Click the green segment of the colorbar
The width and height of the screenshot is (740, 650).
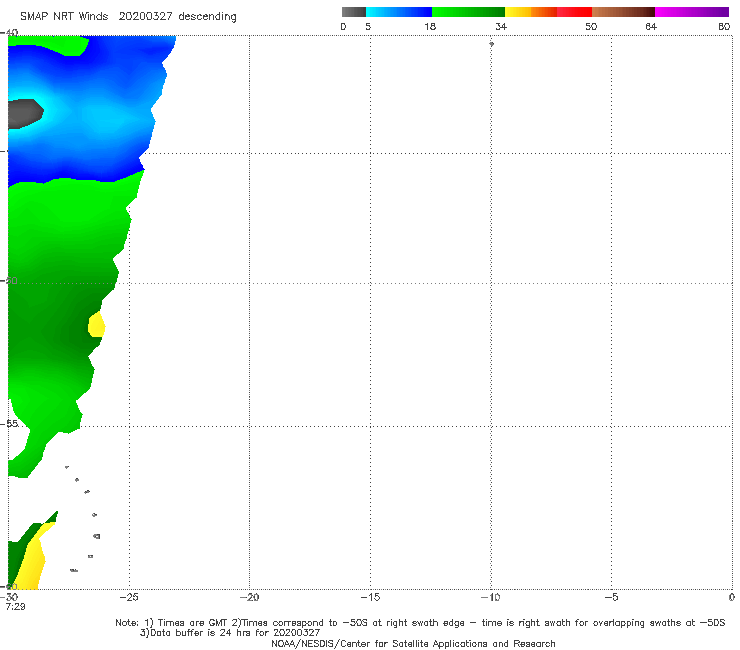468,12
